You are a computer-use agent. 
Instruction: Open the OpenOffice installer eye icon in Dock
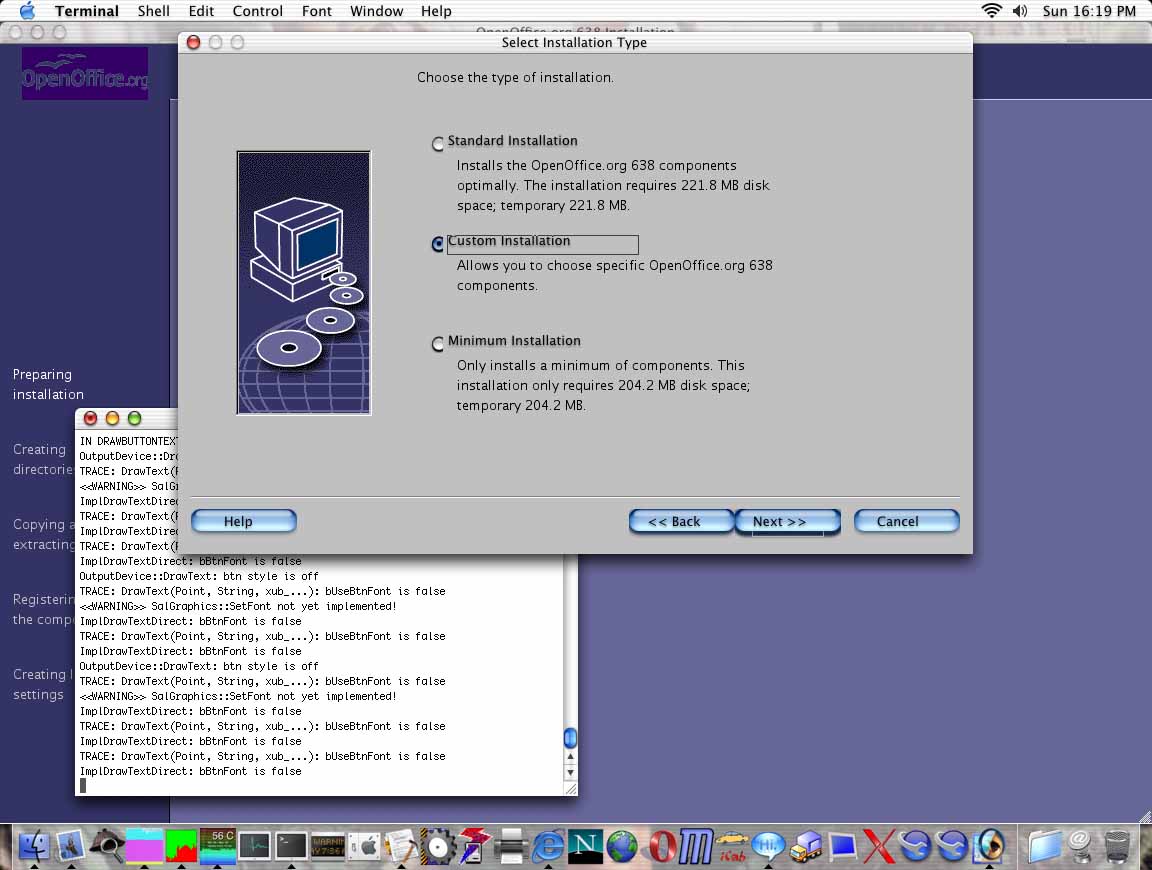coord(989,846)
